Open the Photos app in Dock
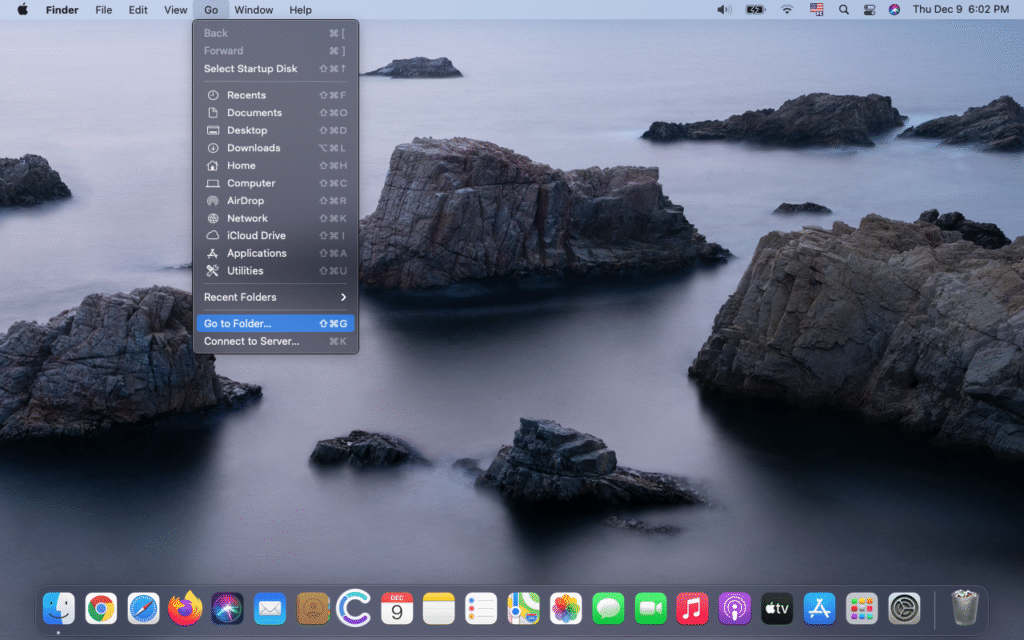1024x640 pixels. (566, 608)
